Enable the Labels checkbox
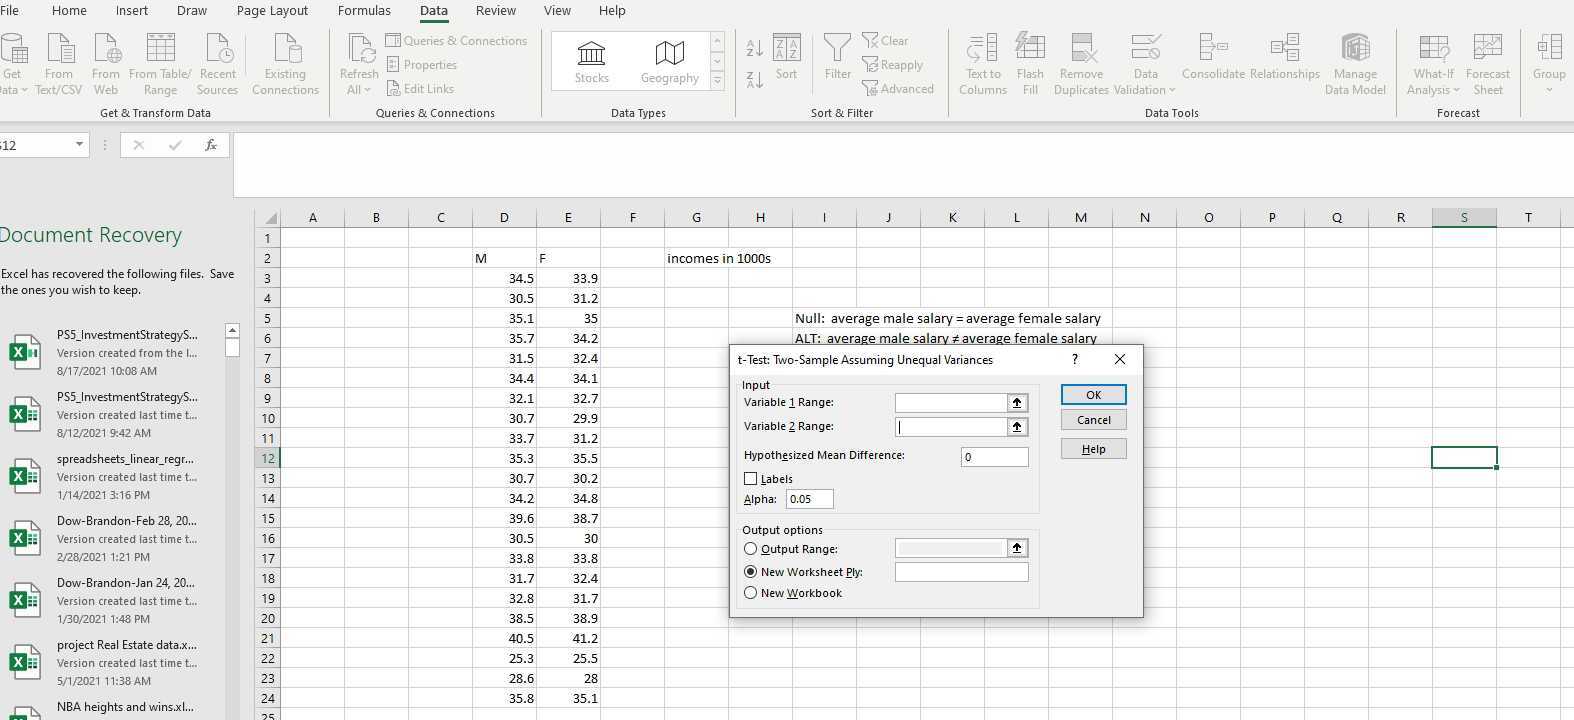 click(x=751, y=479)
